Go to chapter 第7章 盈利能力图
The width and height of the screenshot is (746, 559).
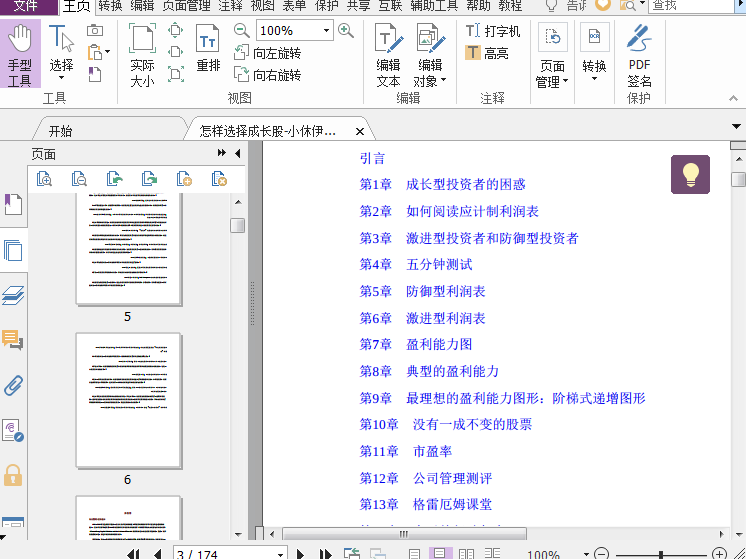pyautogui.click(x=416, y=344)
